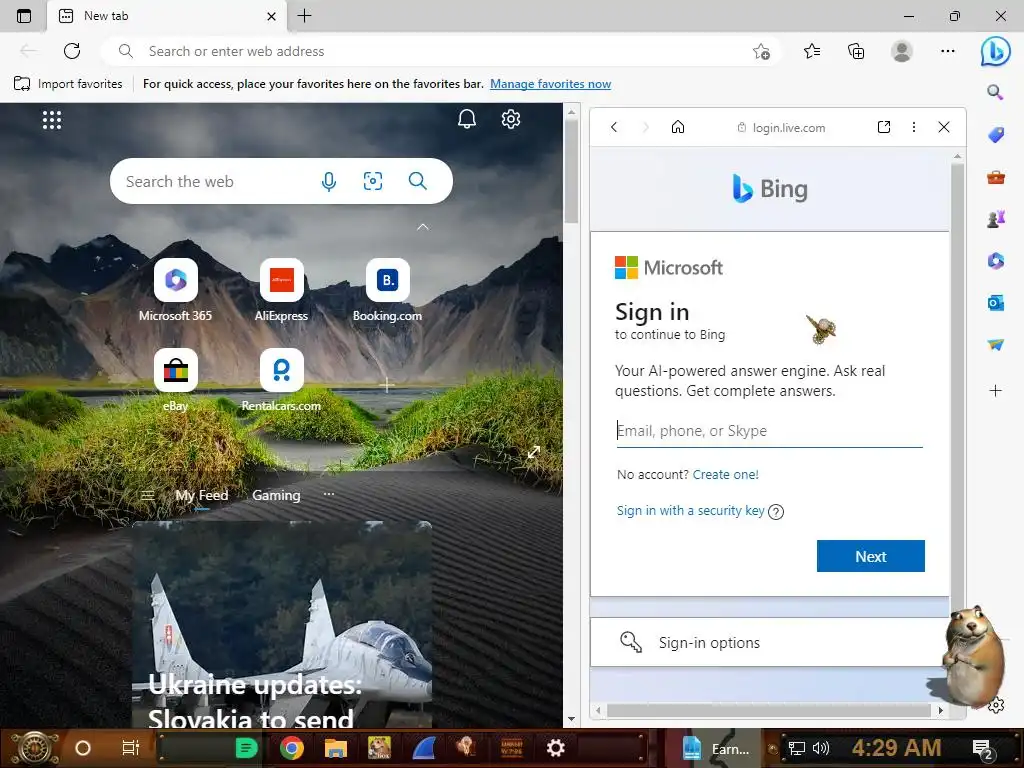This screenshot has width=1024, height=768.
Task: Open the security key help question mark
Action: click(x=776, y=511)
